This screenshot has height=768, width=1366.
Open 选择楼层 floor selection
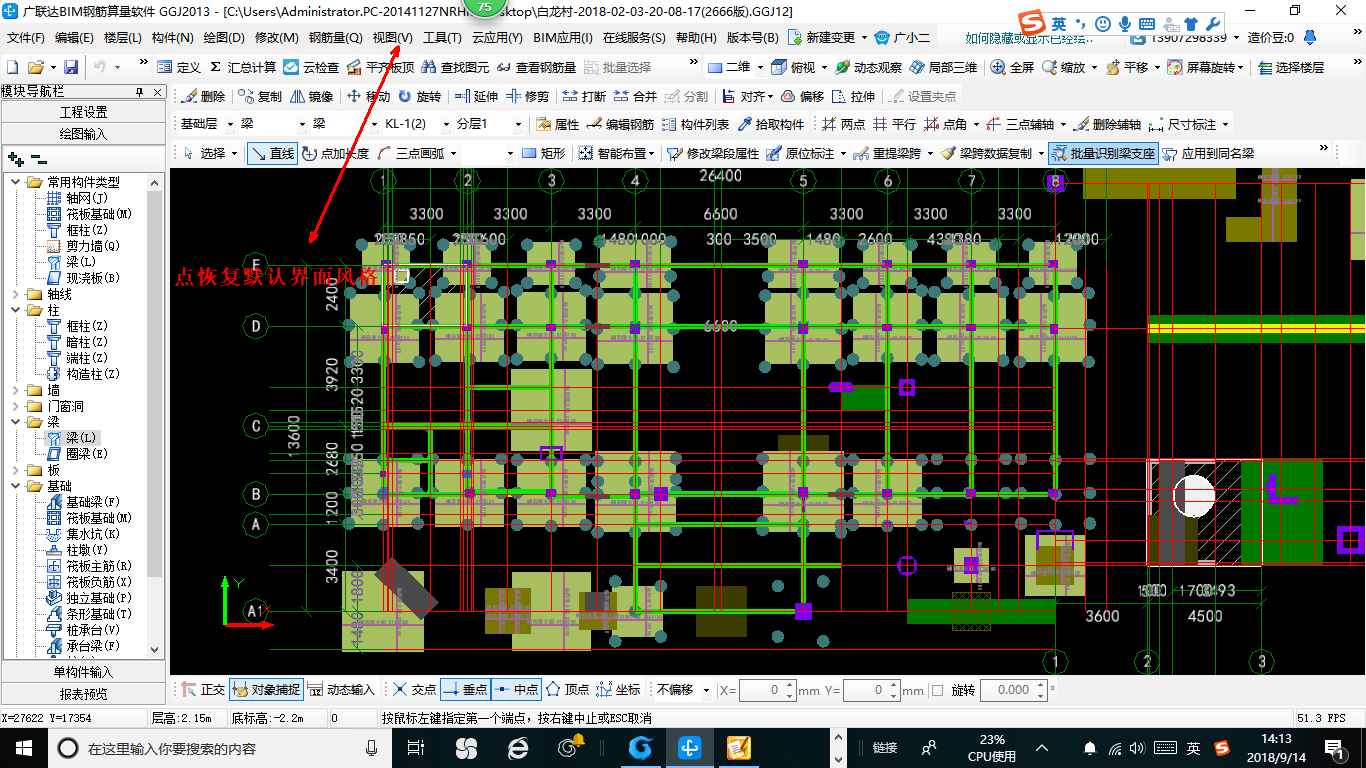pyautogui.click(x=1291, y=67)
